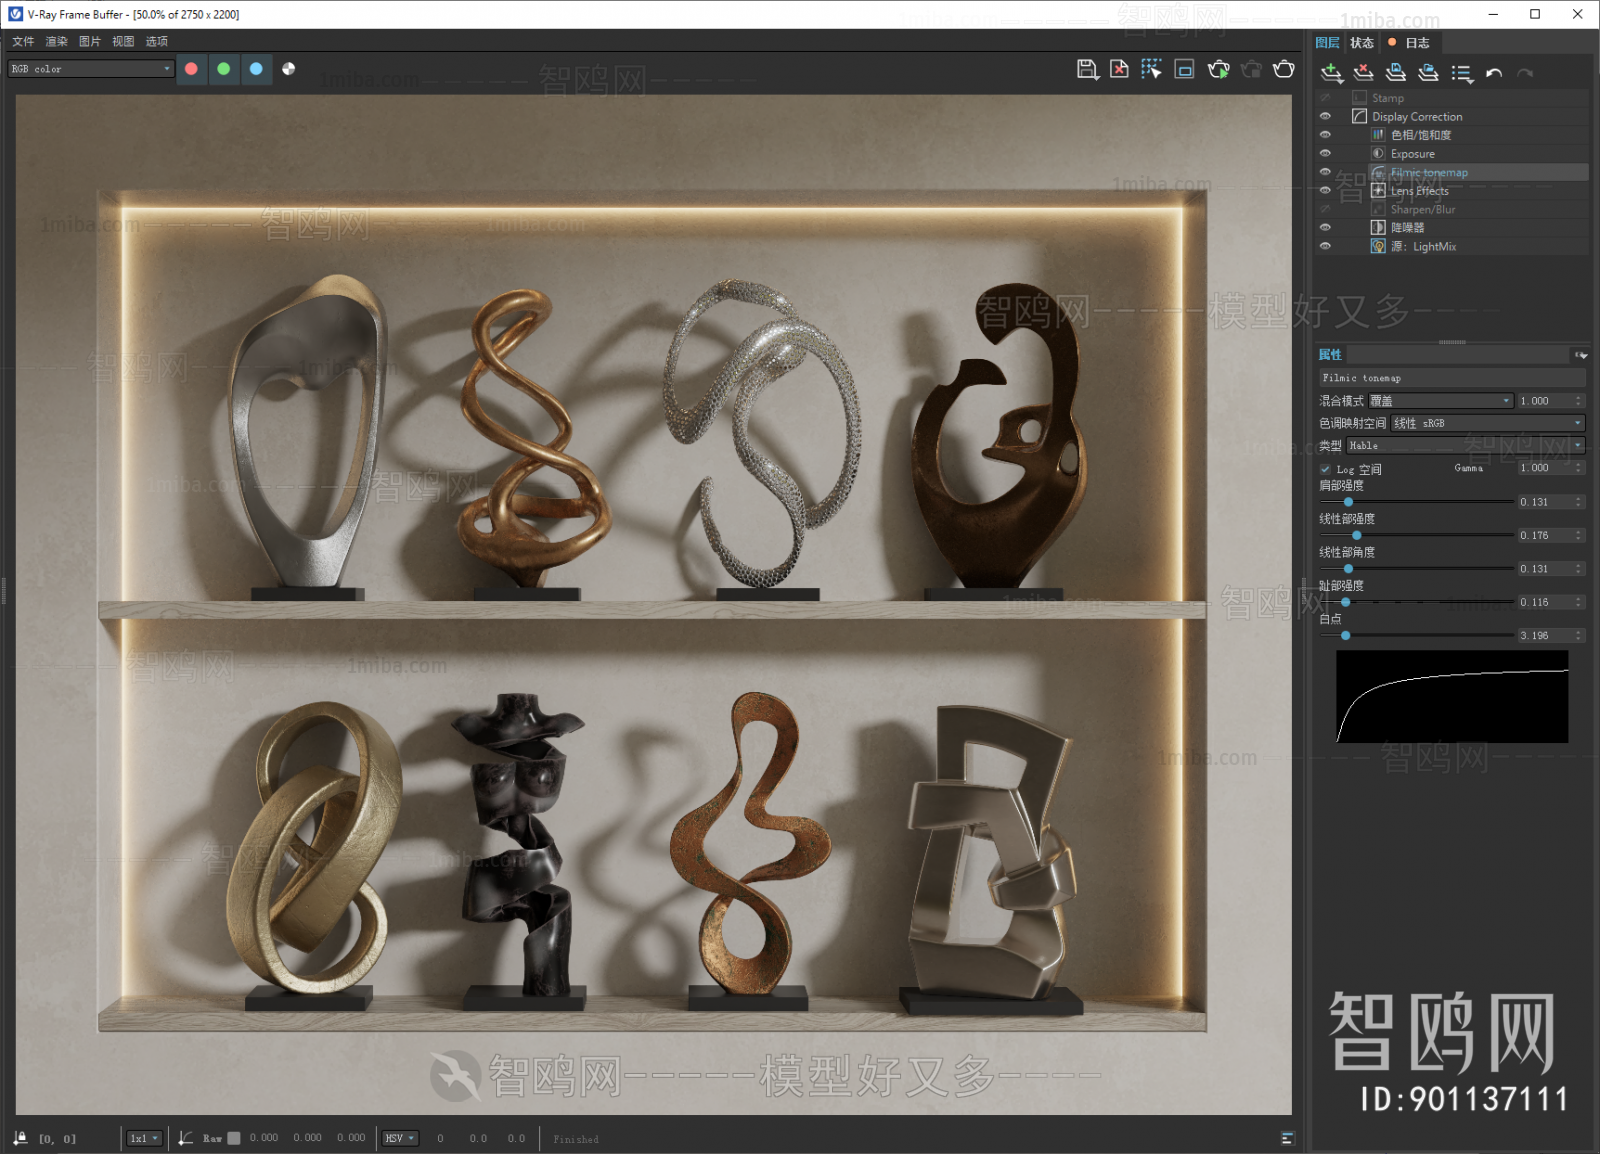
Task: Open the 混合模式 dropdown
Action: point(1440,401)
